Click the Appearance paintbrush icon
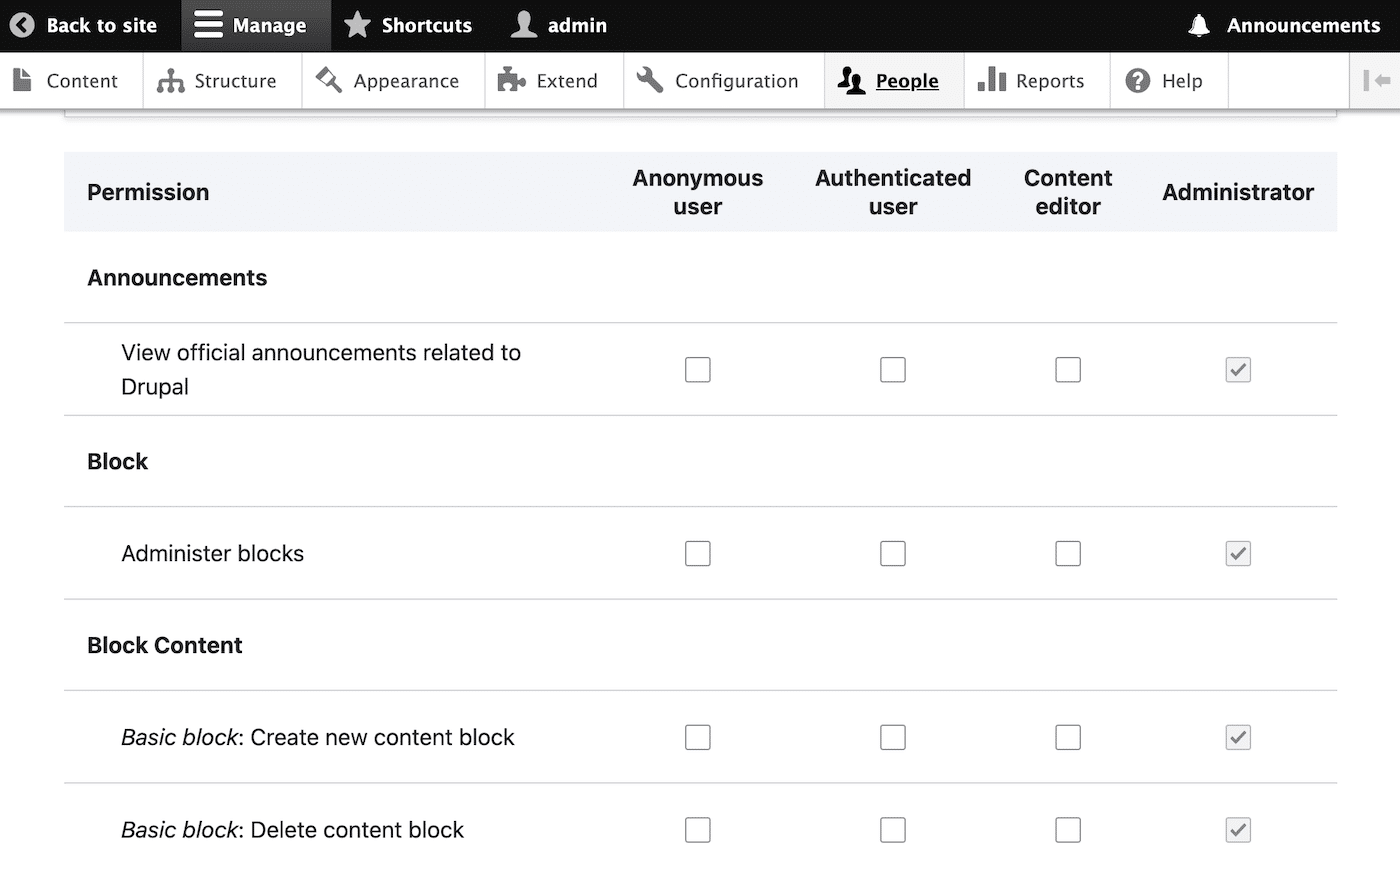 [x=329, y=80]
